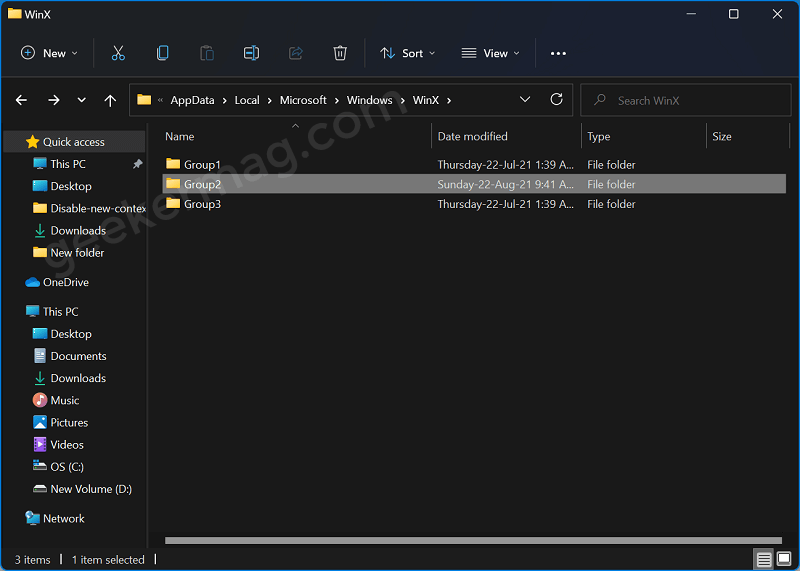Expand chevron after Local in path

click(269, 101)
